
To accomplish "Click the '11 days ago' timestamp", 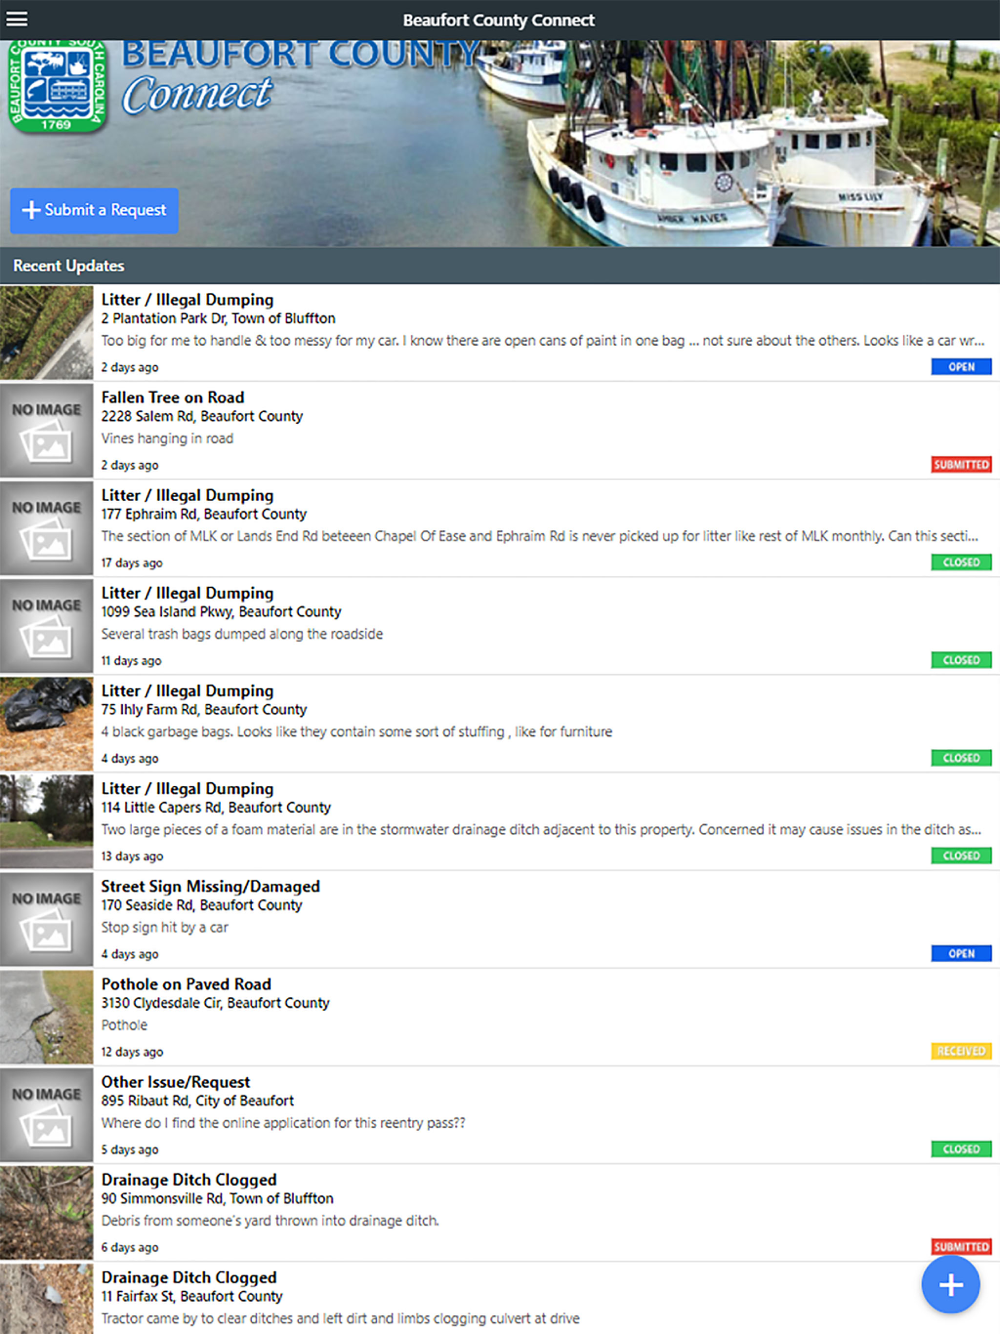I will tap(131, 661).
